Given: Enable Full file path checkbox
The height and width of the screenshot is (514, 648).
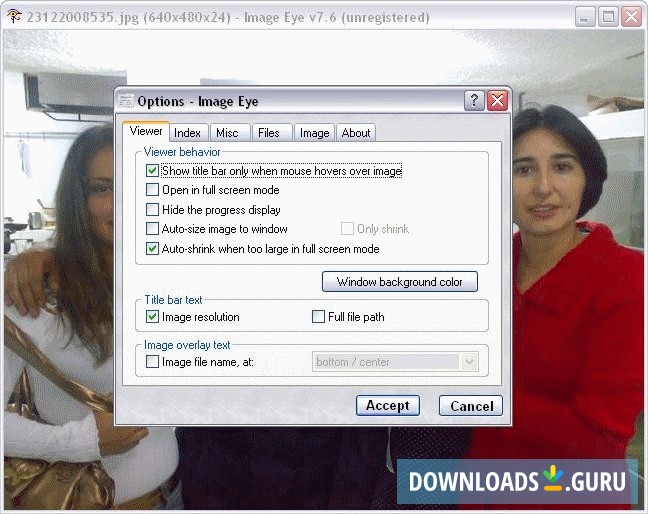Looking at the screenshot, I should point(318,316).
